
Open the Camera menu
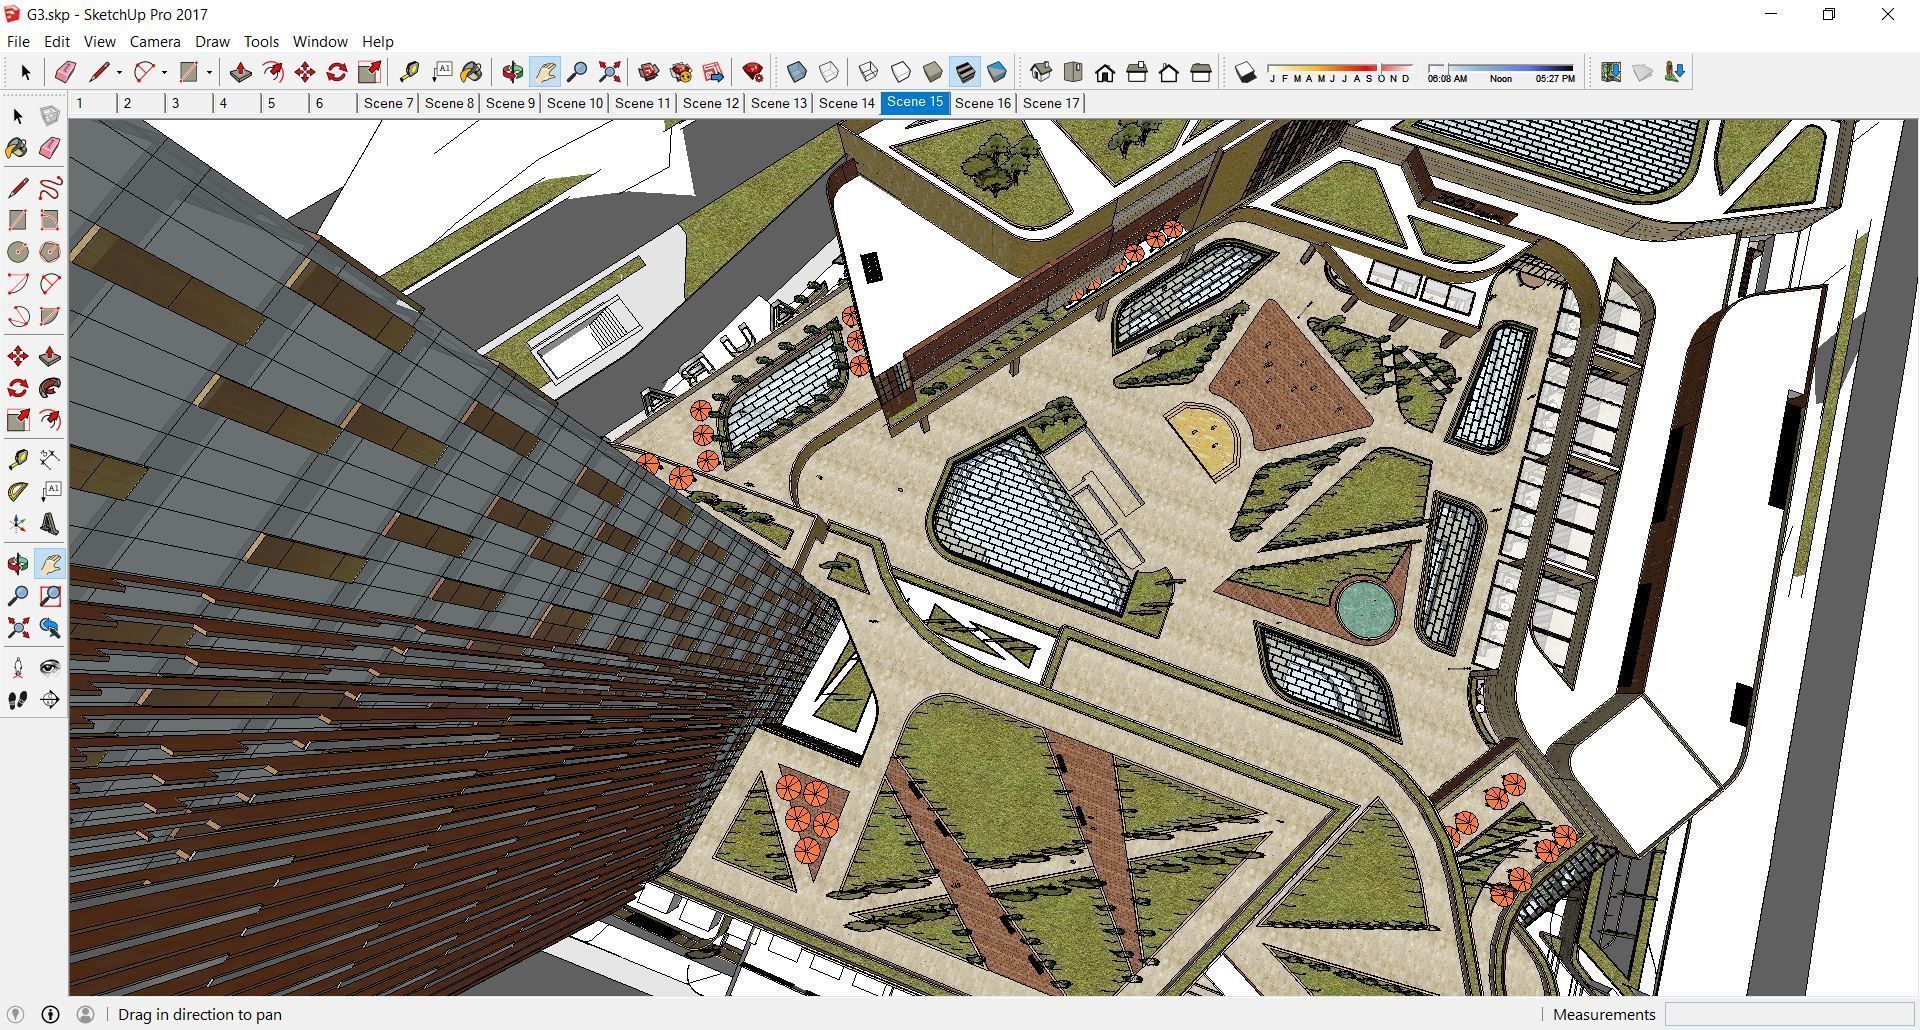(x=154, y=41)
